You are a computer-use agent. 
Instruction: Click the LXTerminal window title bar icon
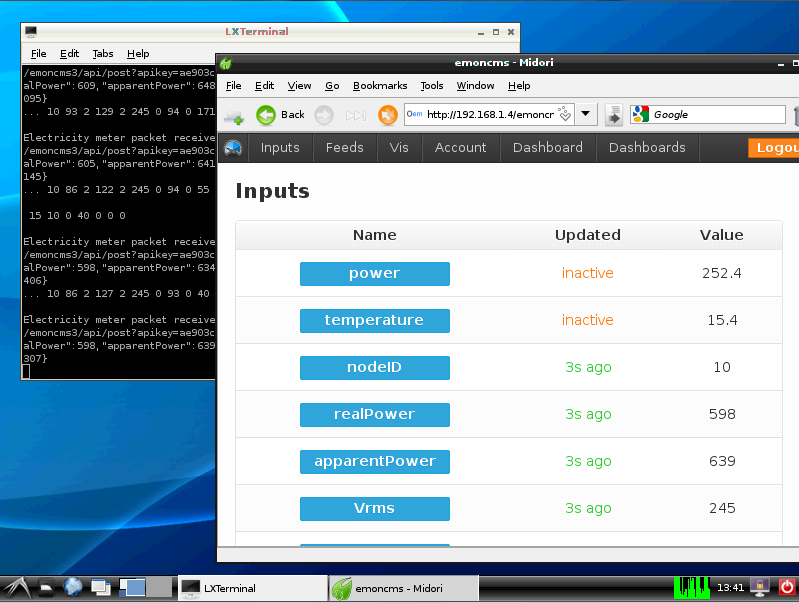[31, 32]
